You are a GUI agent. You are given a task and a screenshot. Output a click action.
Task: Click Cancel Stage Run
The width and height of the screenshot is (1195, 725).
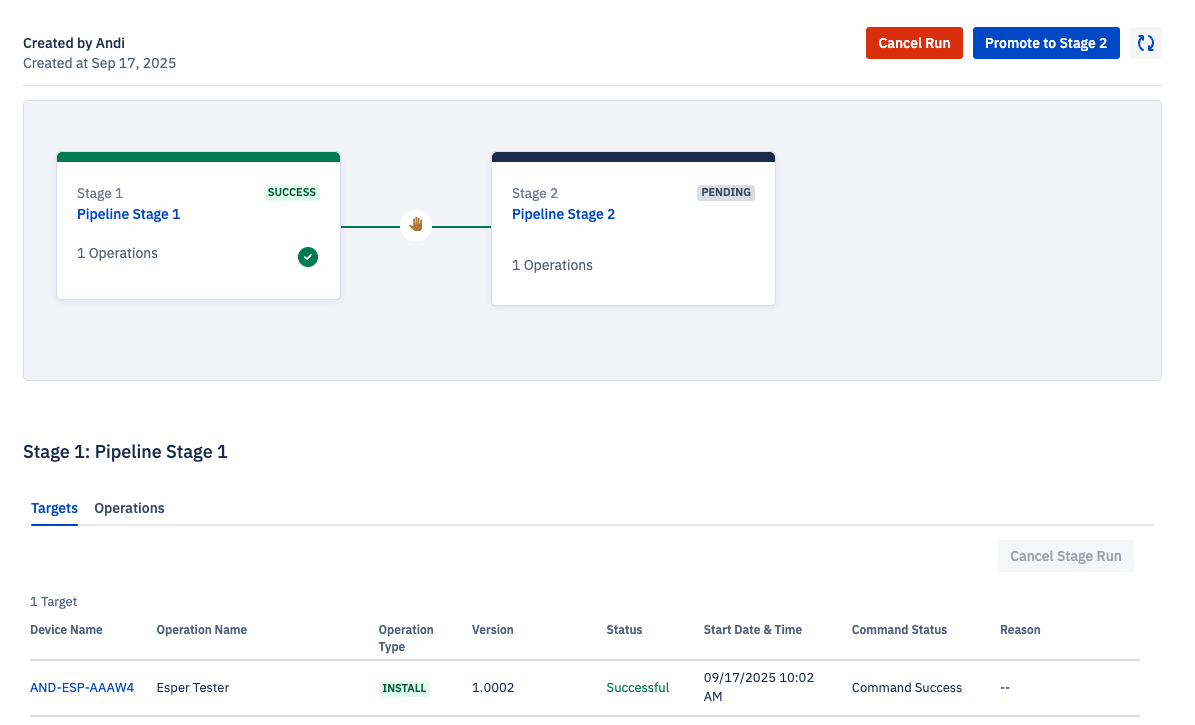pyautogui.click(x=1065, y=556)
